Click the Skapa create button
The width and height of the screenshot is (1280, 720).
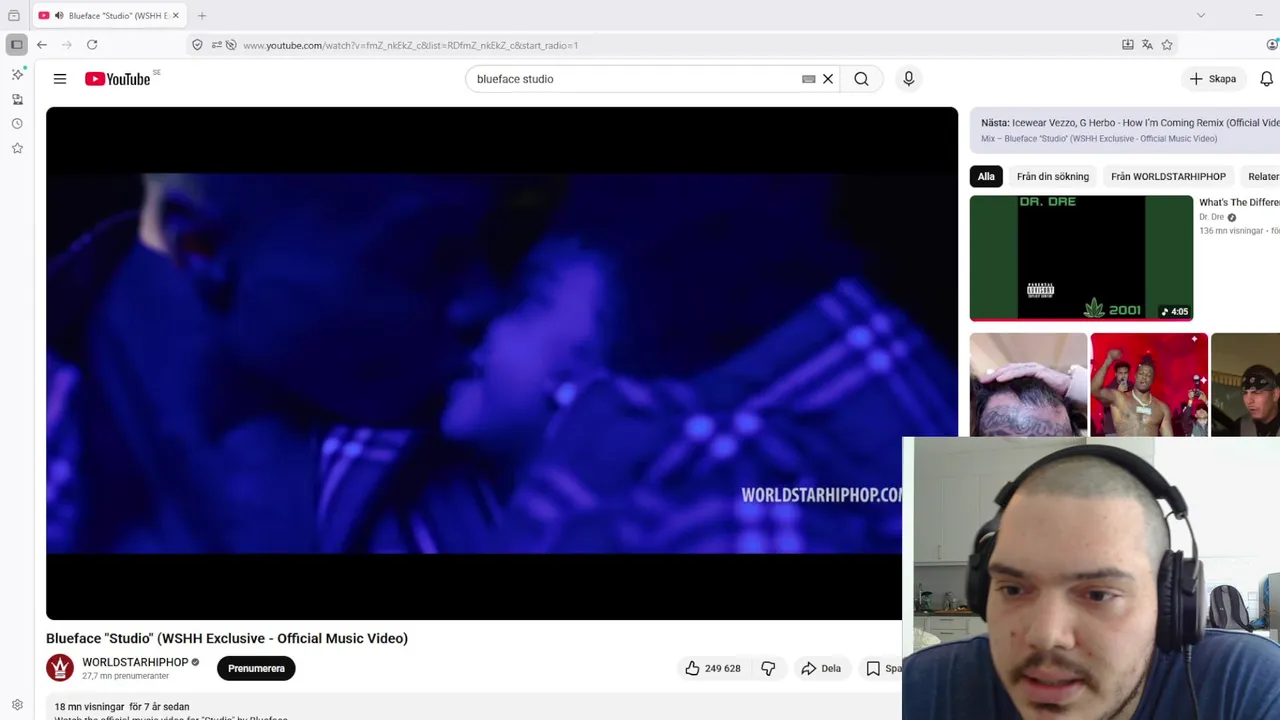(1213, 79)
